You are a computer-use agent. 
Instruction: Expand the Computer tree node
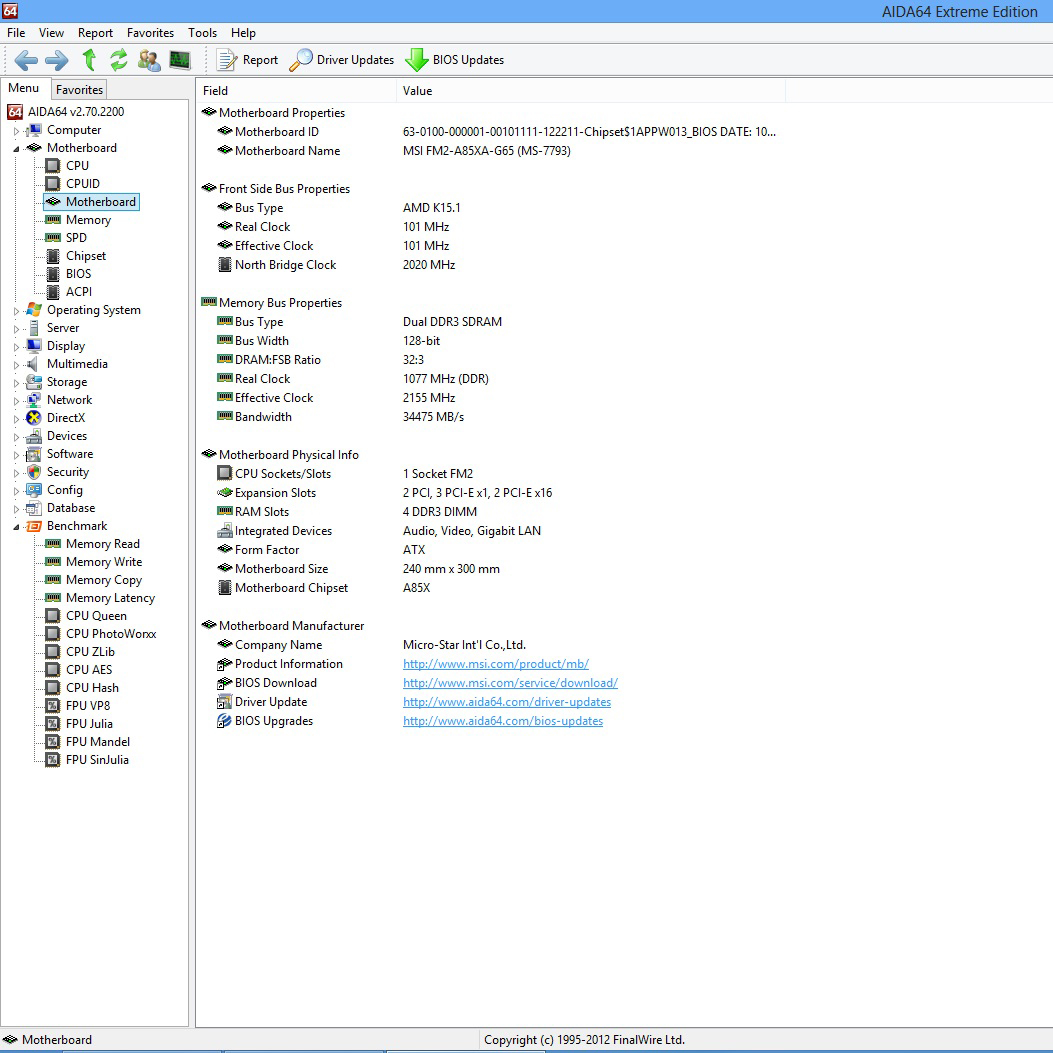pos(17,131)
